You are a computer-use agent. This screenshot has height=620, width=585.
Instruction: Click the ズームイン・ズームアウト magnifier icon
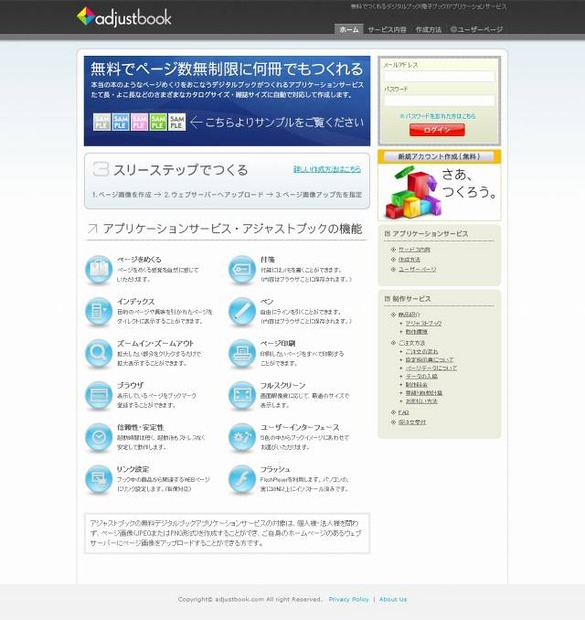(98, 353)
